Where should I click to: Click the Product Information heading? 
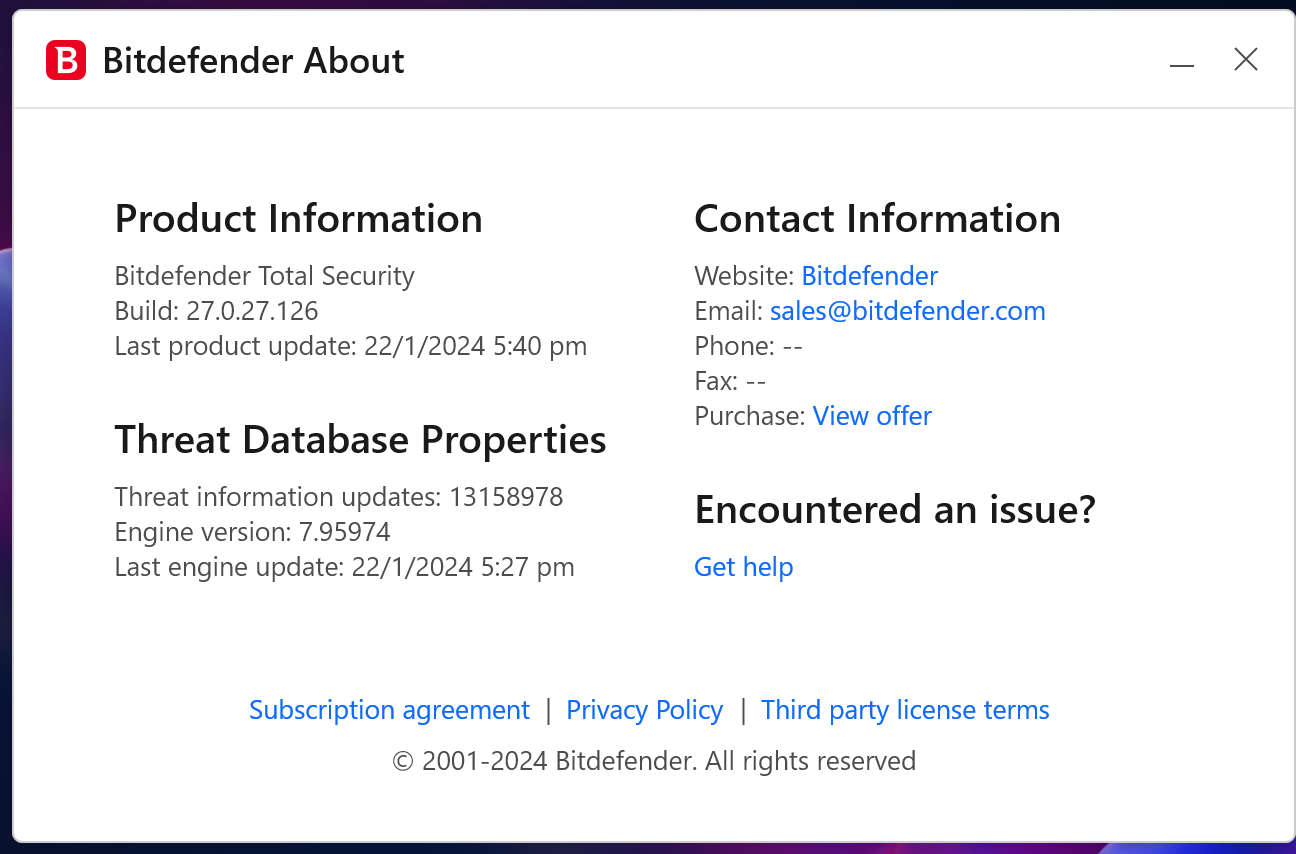click(298, 219)
